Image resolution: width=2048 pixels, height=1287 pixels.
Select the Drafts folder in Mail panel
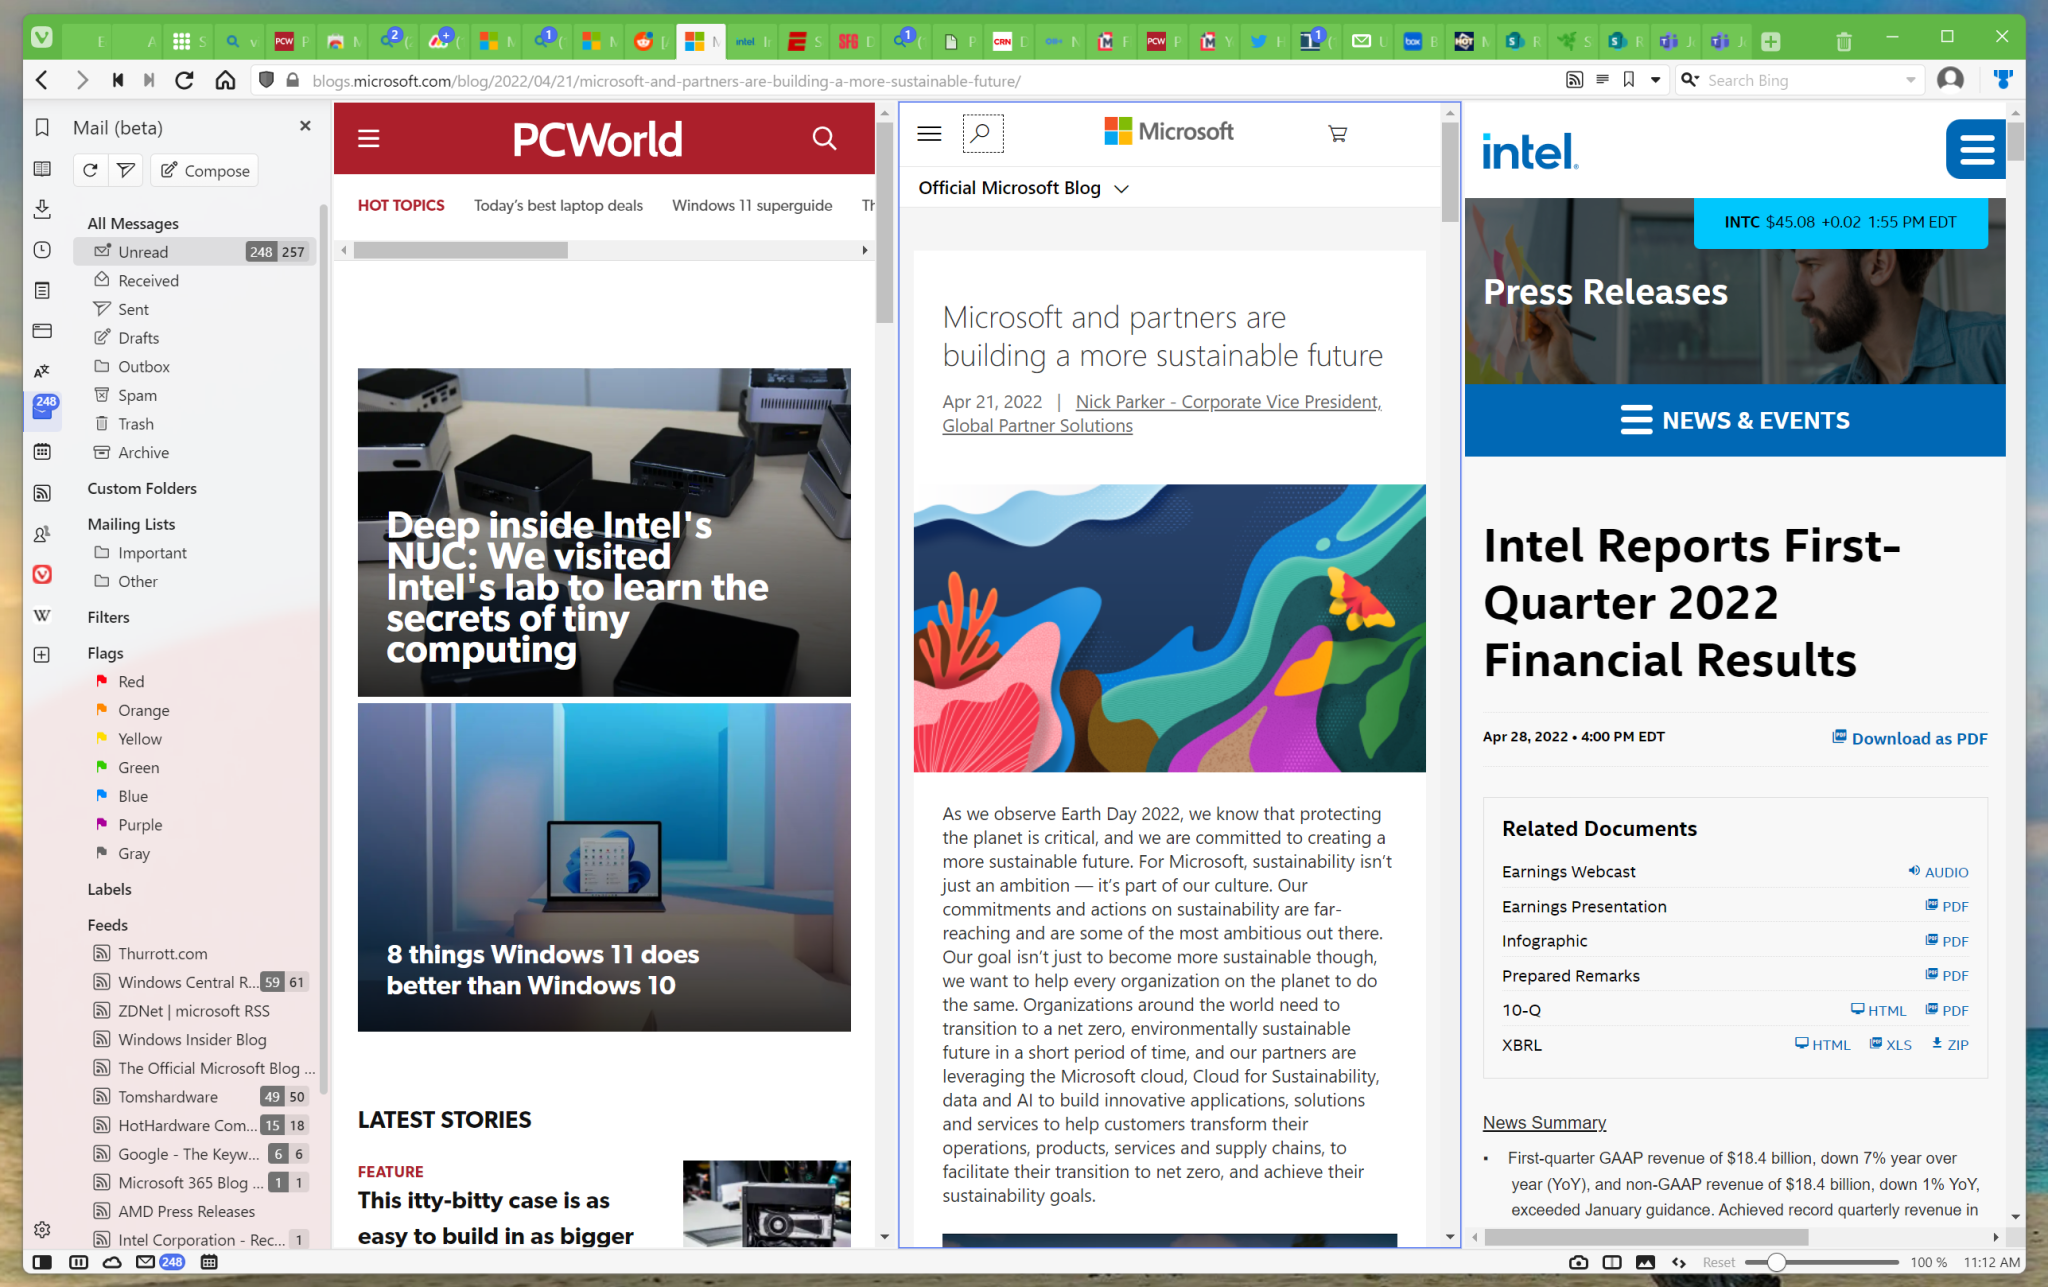[138, 337]
